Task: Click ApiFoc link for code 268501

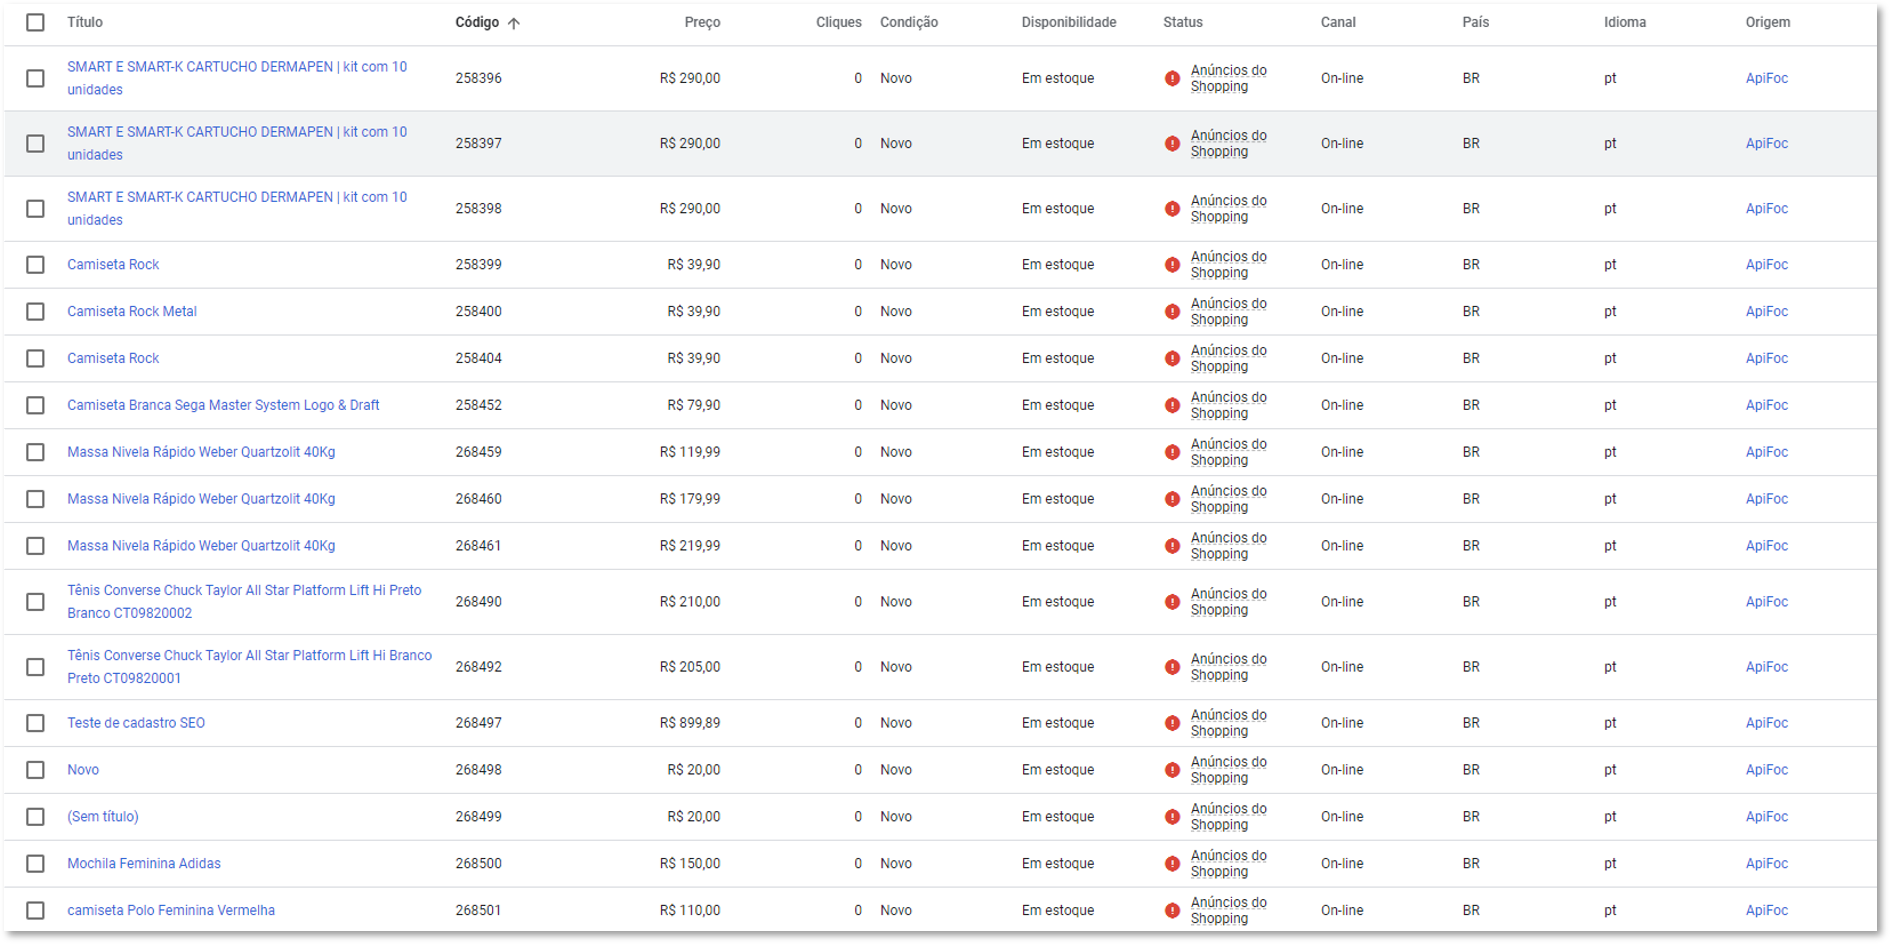Action: 1767,910
